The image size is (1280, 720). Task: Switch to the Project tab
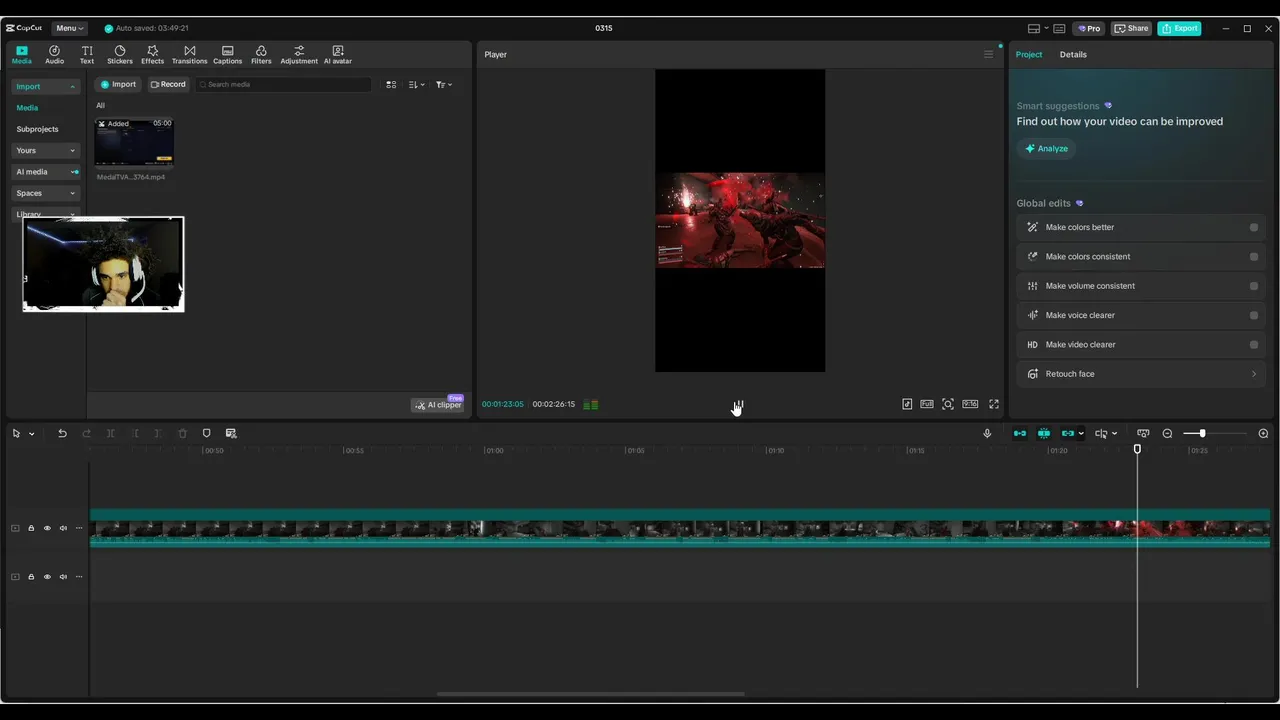(x=1029, y=54)
